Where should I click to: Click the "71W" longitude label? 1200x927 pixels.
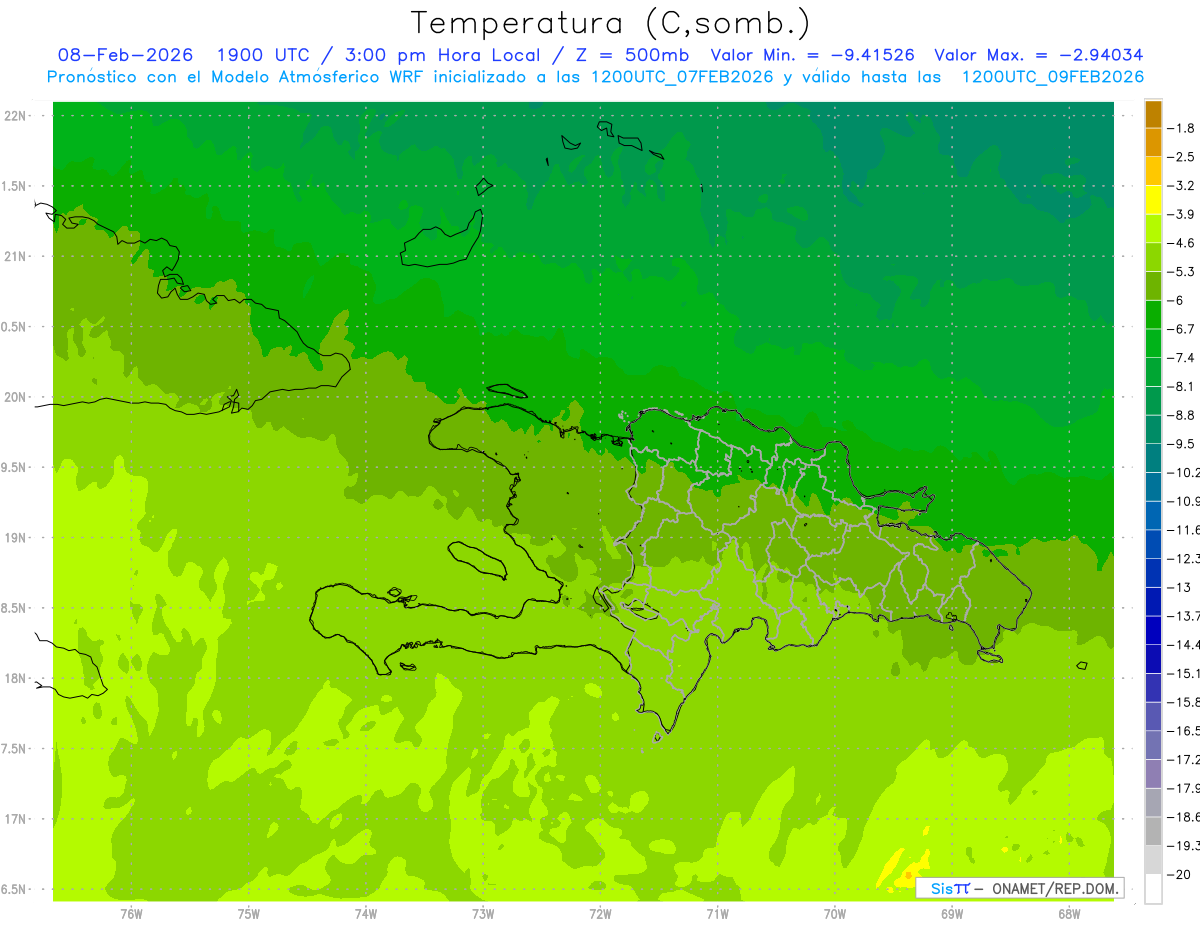pyautogui.click(x=717, y=914)
